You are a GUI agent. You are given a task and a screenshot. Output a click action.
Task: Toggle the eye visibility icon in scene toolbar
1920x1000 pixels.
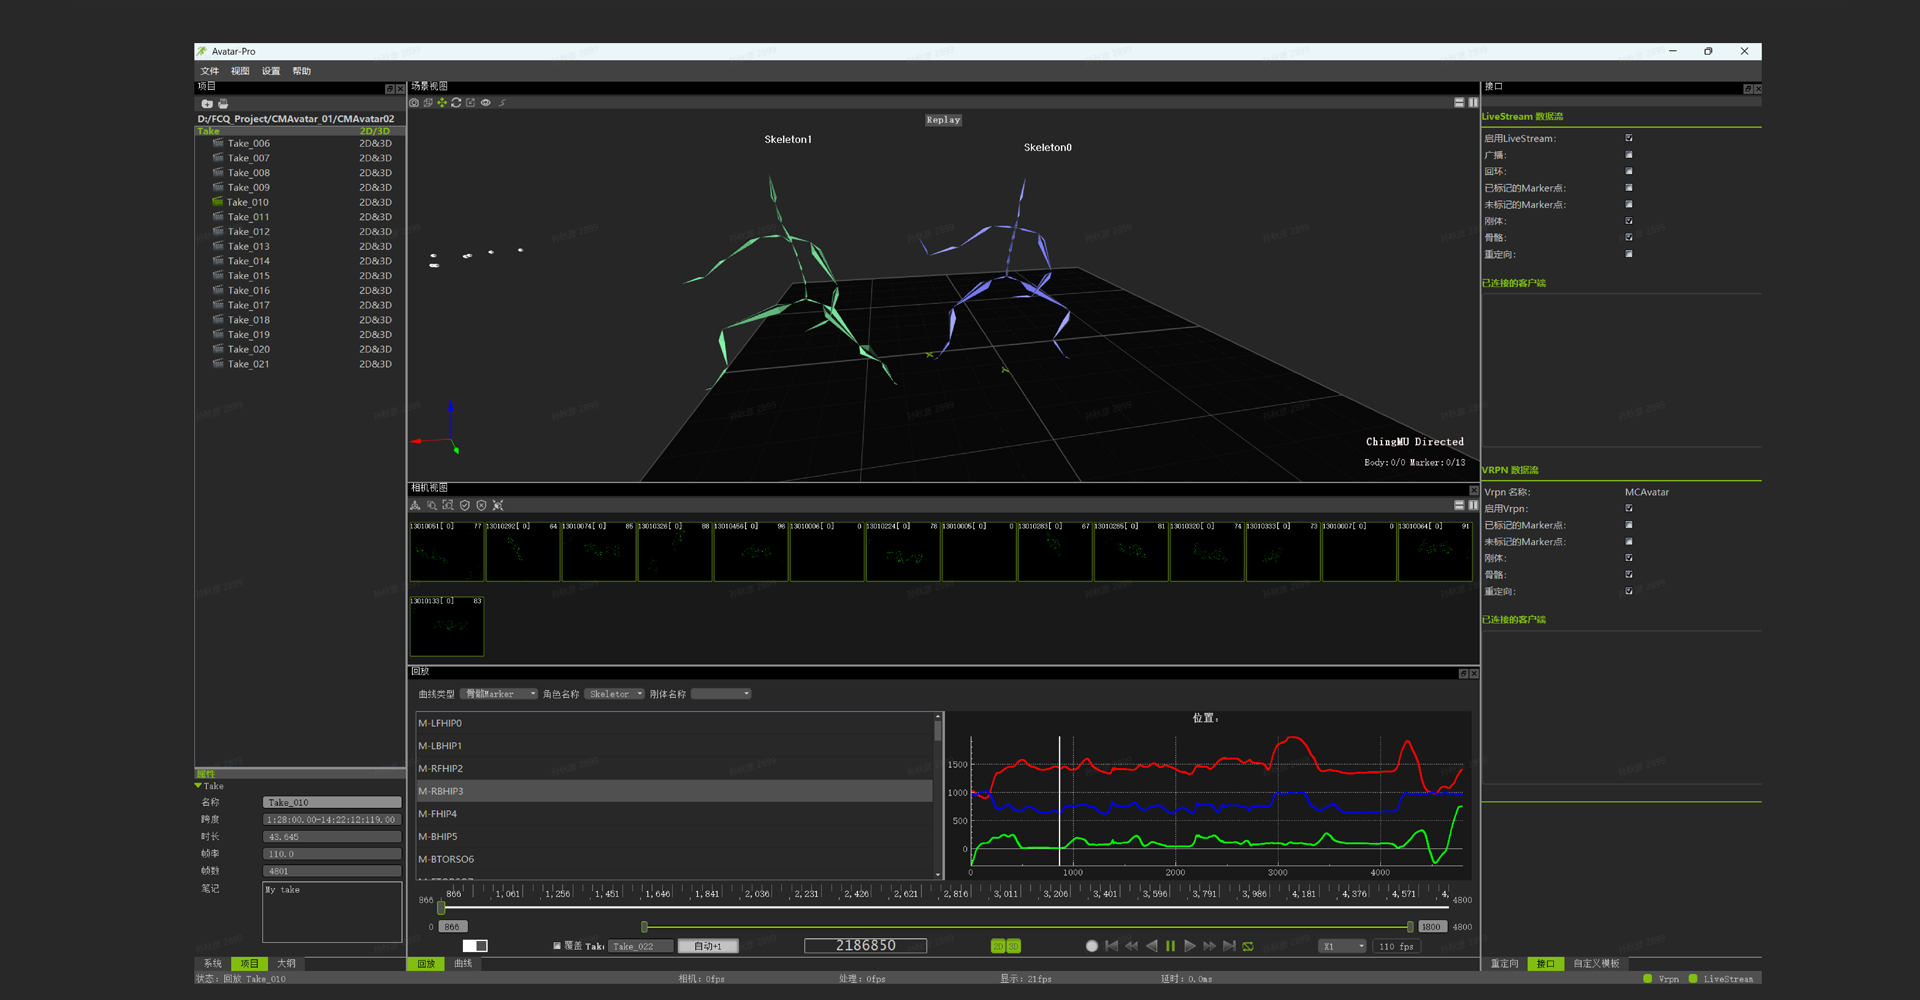[486, 103]
